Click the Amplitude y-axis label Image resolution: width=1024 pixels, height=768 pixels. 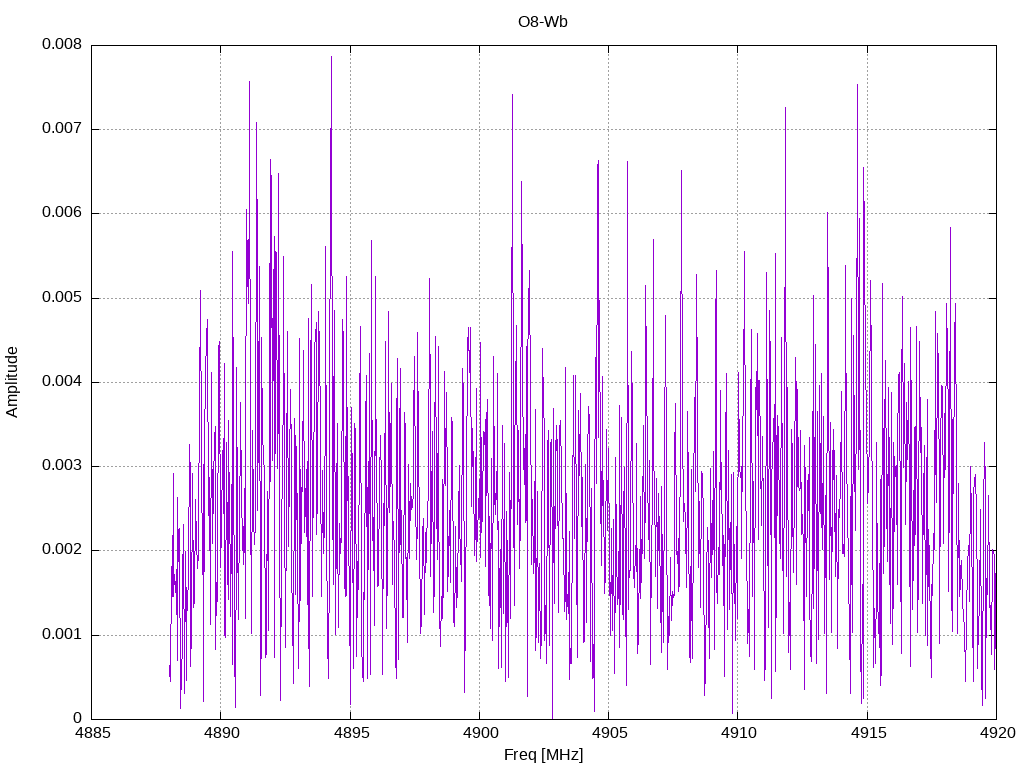point(12,382)
